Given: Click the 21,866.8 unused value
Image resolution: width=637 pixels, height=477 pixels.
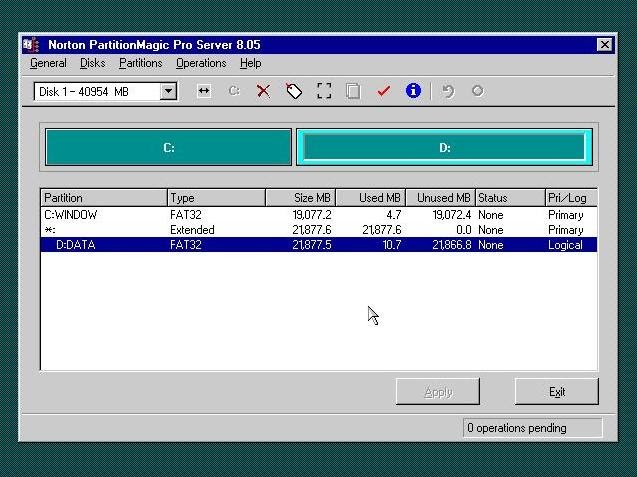Looking at the screenshot, I should [452, 245].
